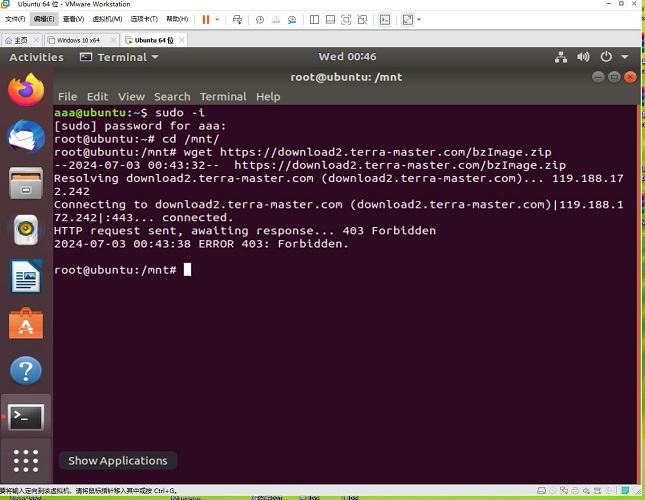Viewport: 645px width, 500px height.
Task: Click the VMware console view icon
Action: coord(385,19)
